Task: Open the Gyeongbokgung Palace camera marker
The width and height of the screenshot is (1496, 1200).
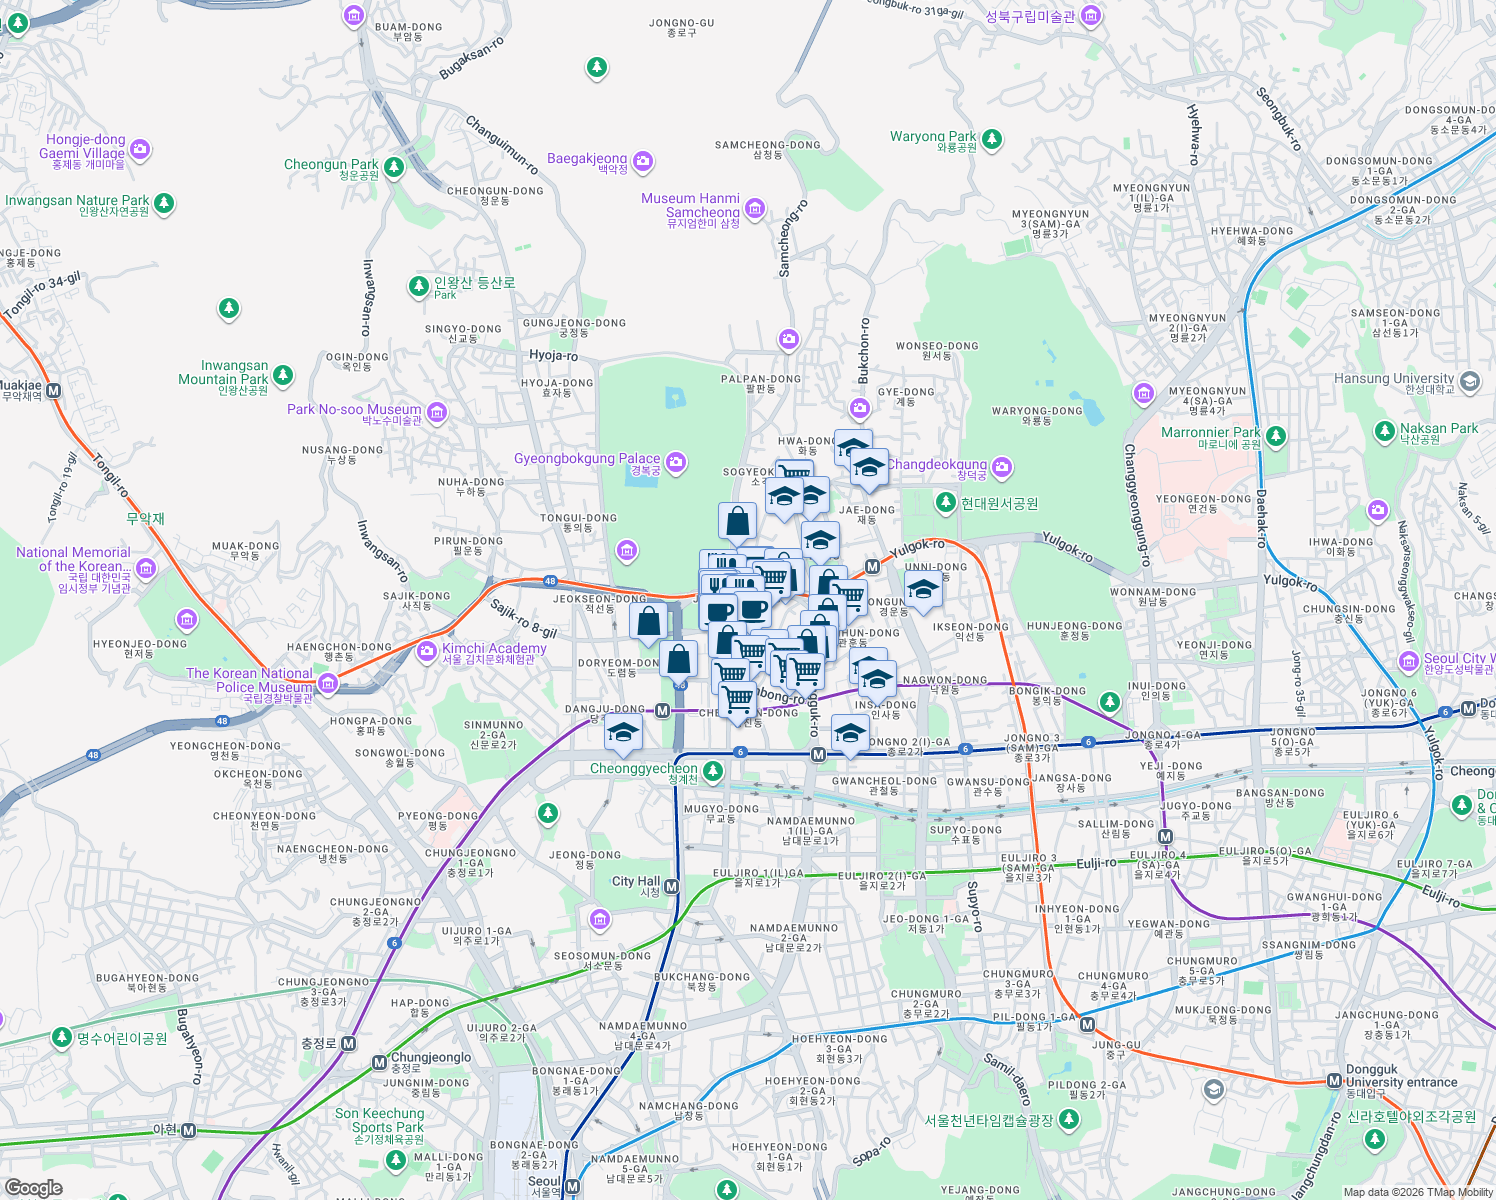Action: point(676,463)
